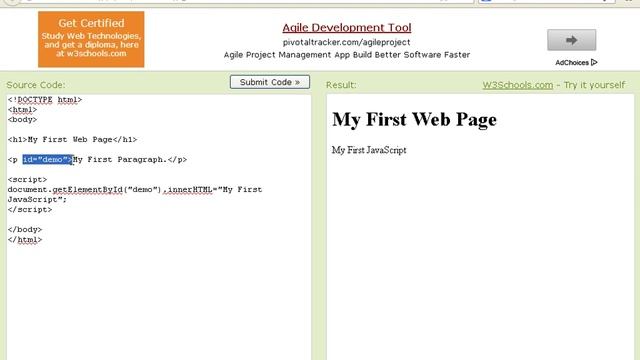
Task: Click the closing </body> tag line
Action: [25, 230]
